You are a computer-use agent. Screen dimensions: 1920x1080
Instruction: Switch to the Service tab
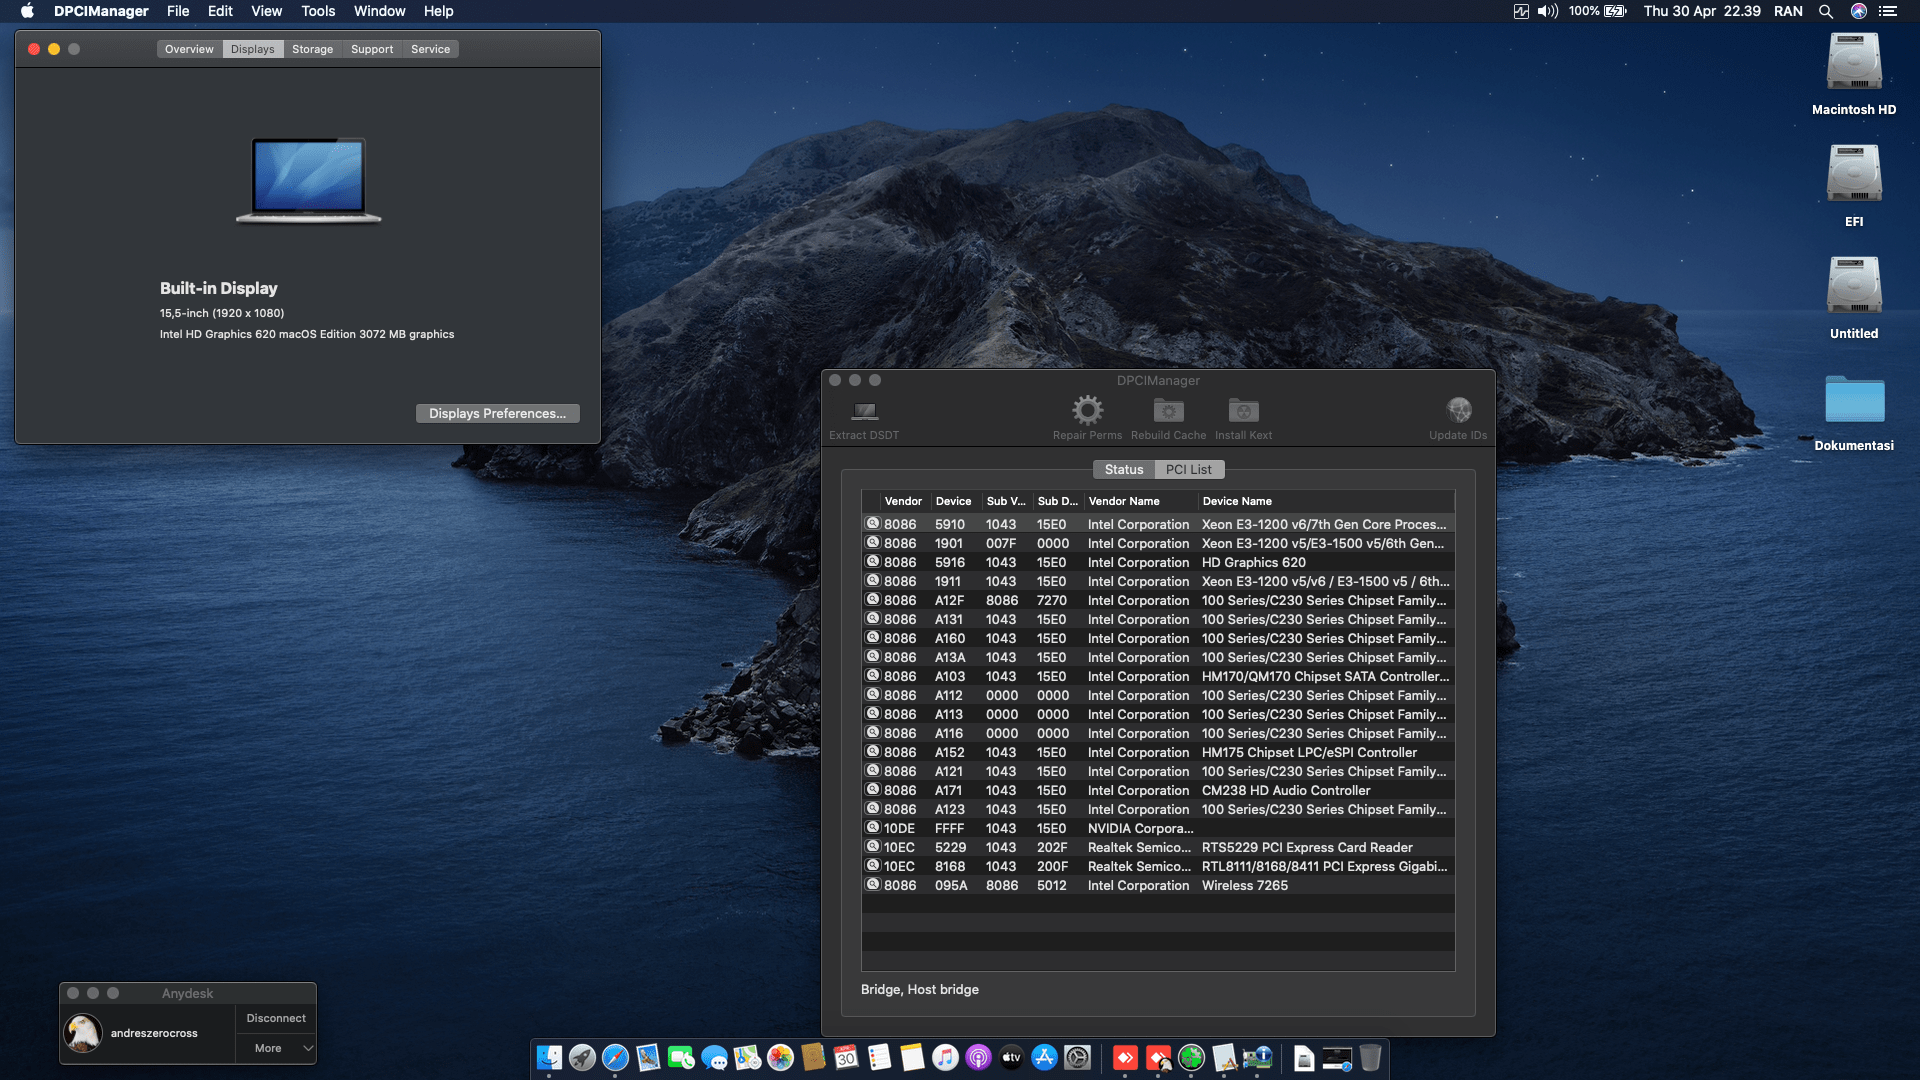pyautogui.click(x=430, y=49)
